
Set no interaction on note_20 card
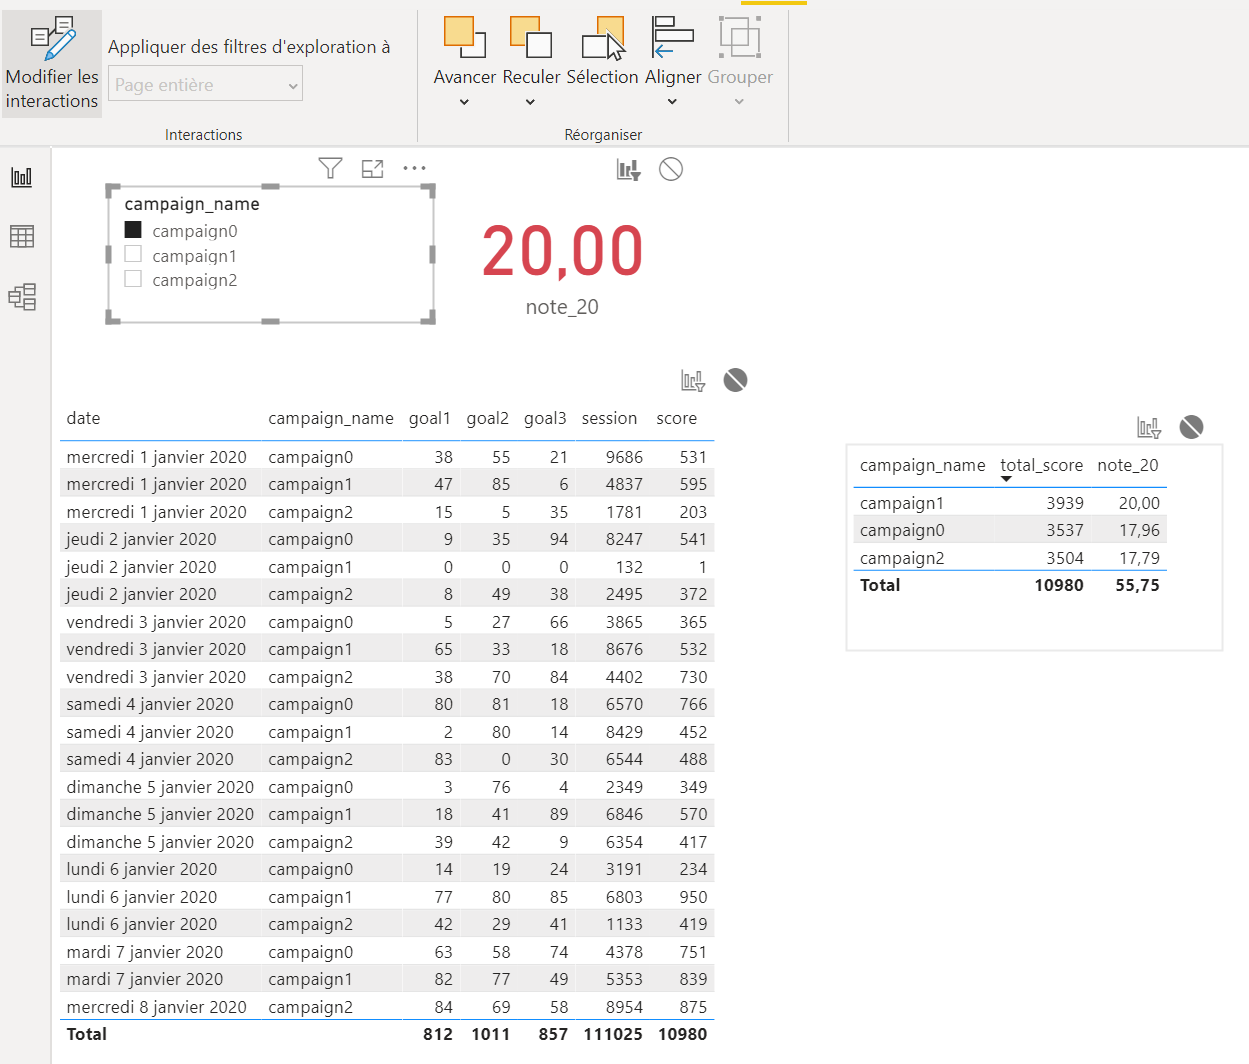point(671,169)
